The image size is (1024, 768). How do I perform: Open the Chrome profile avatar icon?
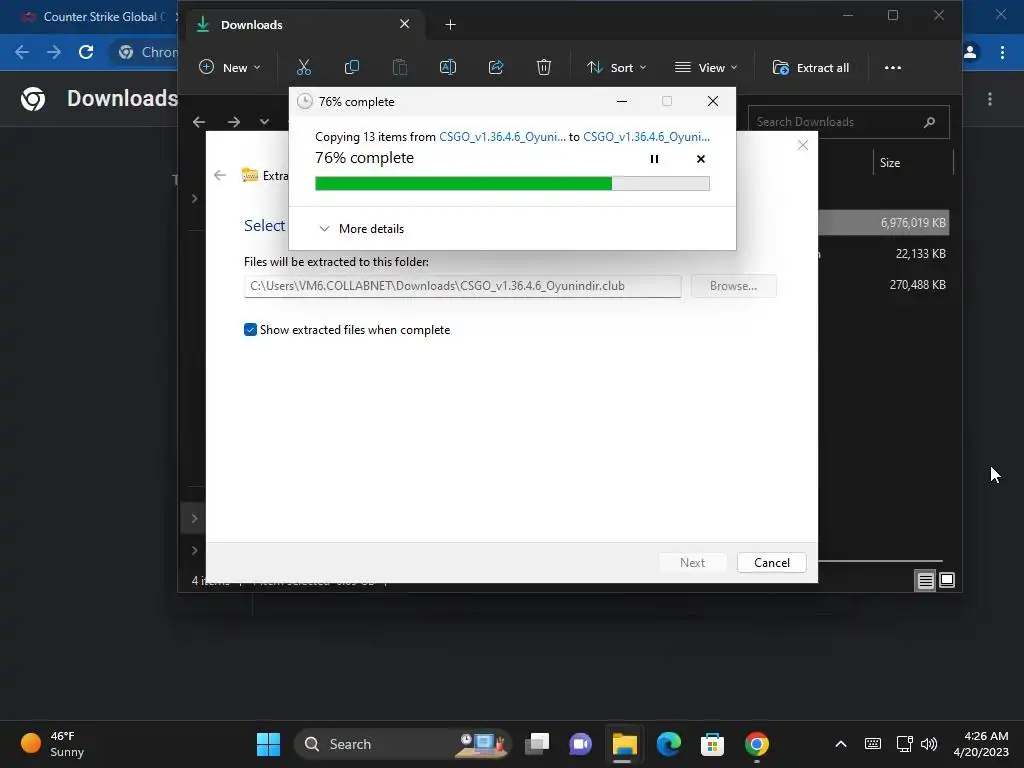(970, 52)
